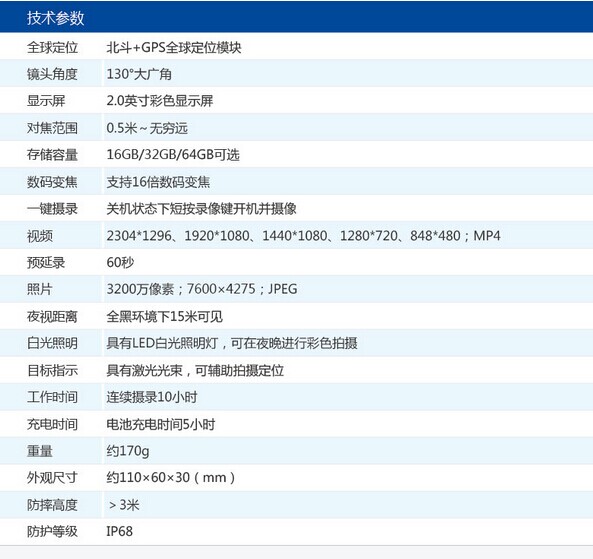Select the 16GB/32GB/64GB可选 storage value
The image size is (593, 559).
173,155
